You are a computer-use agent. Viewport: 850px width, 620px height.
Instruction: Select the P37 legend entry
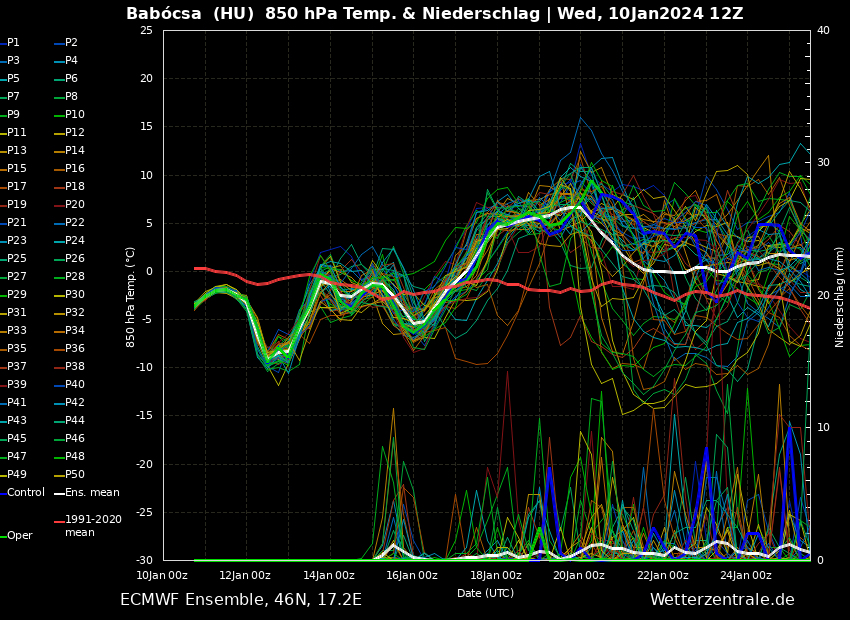[x=17, y=367]
